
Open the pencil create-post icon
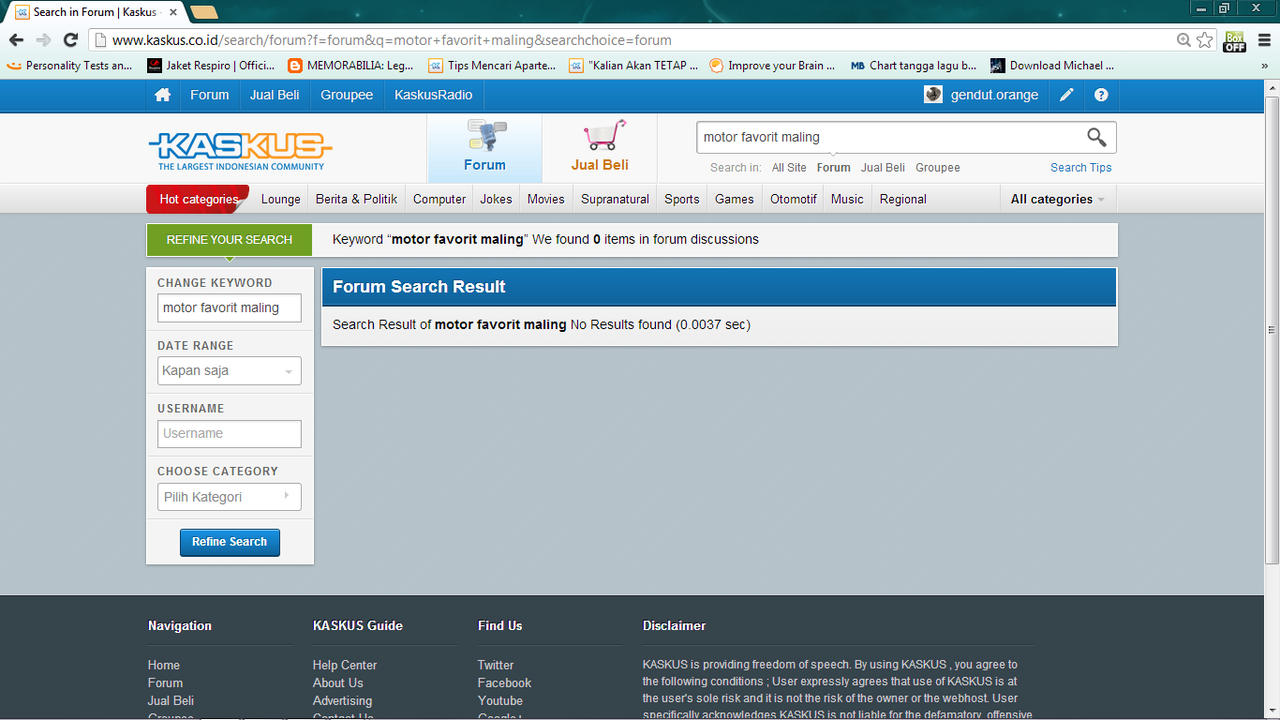pyautogui.click(x=1067, y=95)
